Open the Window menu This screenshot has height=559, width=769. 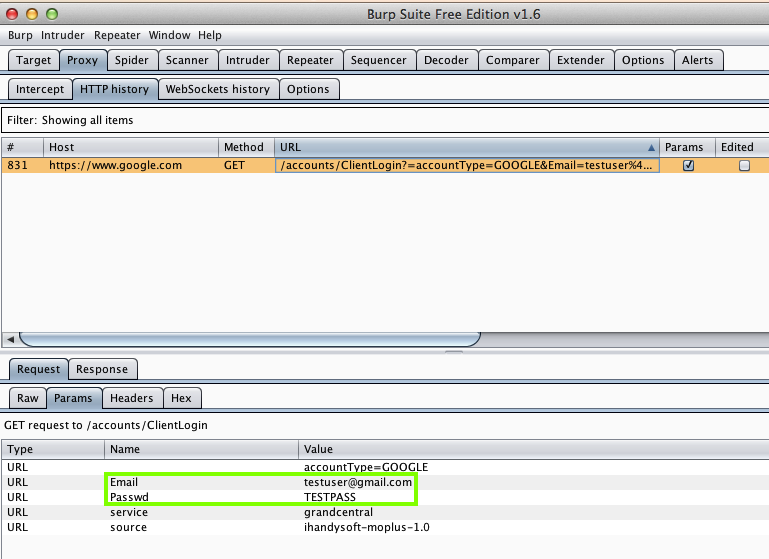(169, 35)
